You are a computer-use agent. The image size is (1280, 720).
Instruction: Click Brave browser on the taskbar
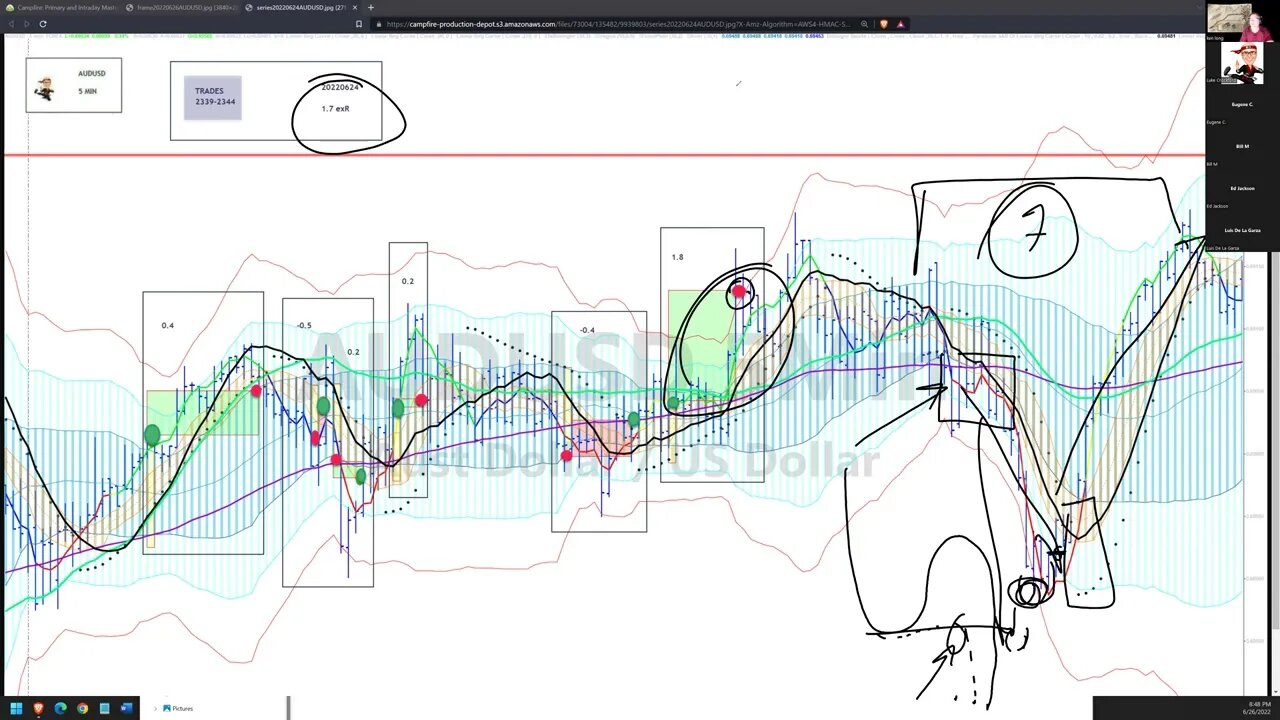click(39, 708)
